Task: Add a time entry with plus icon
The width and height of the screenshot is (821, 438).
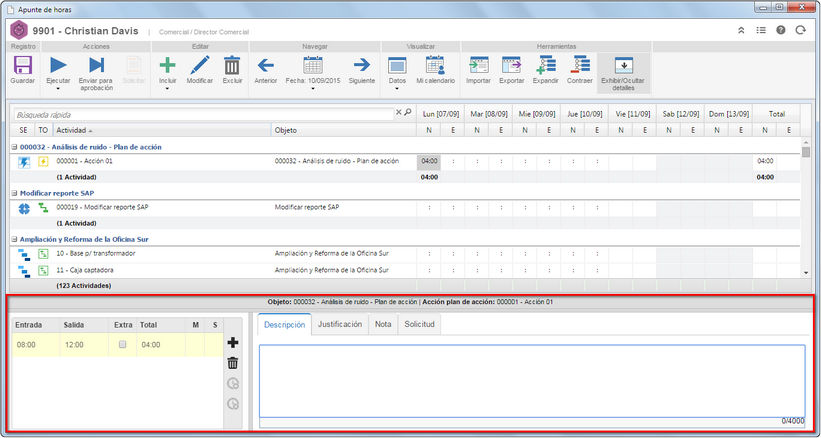Action: point(233,343)
